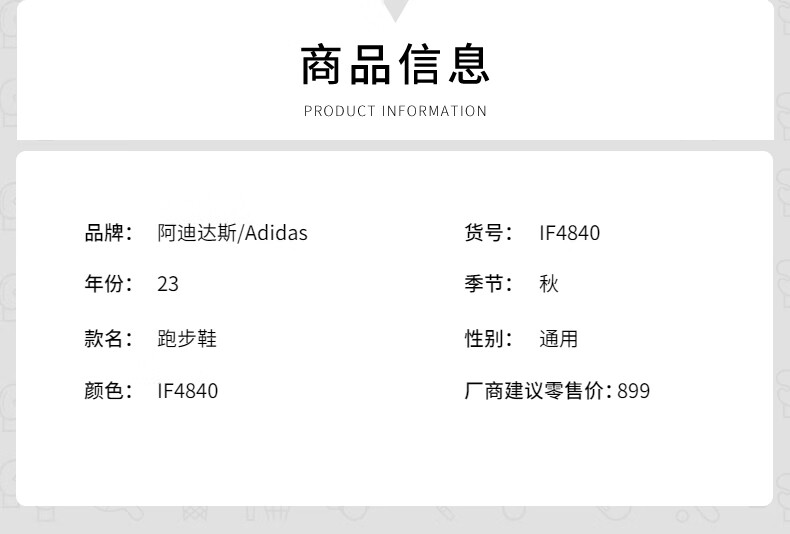
Task: Click the 商品信息 heading
Action: coord(395,64)
